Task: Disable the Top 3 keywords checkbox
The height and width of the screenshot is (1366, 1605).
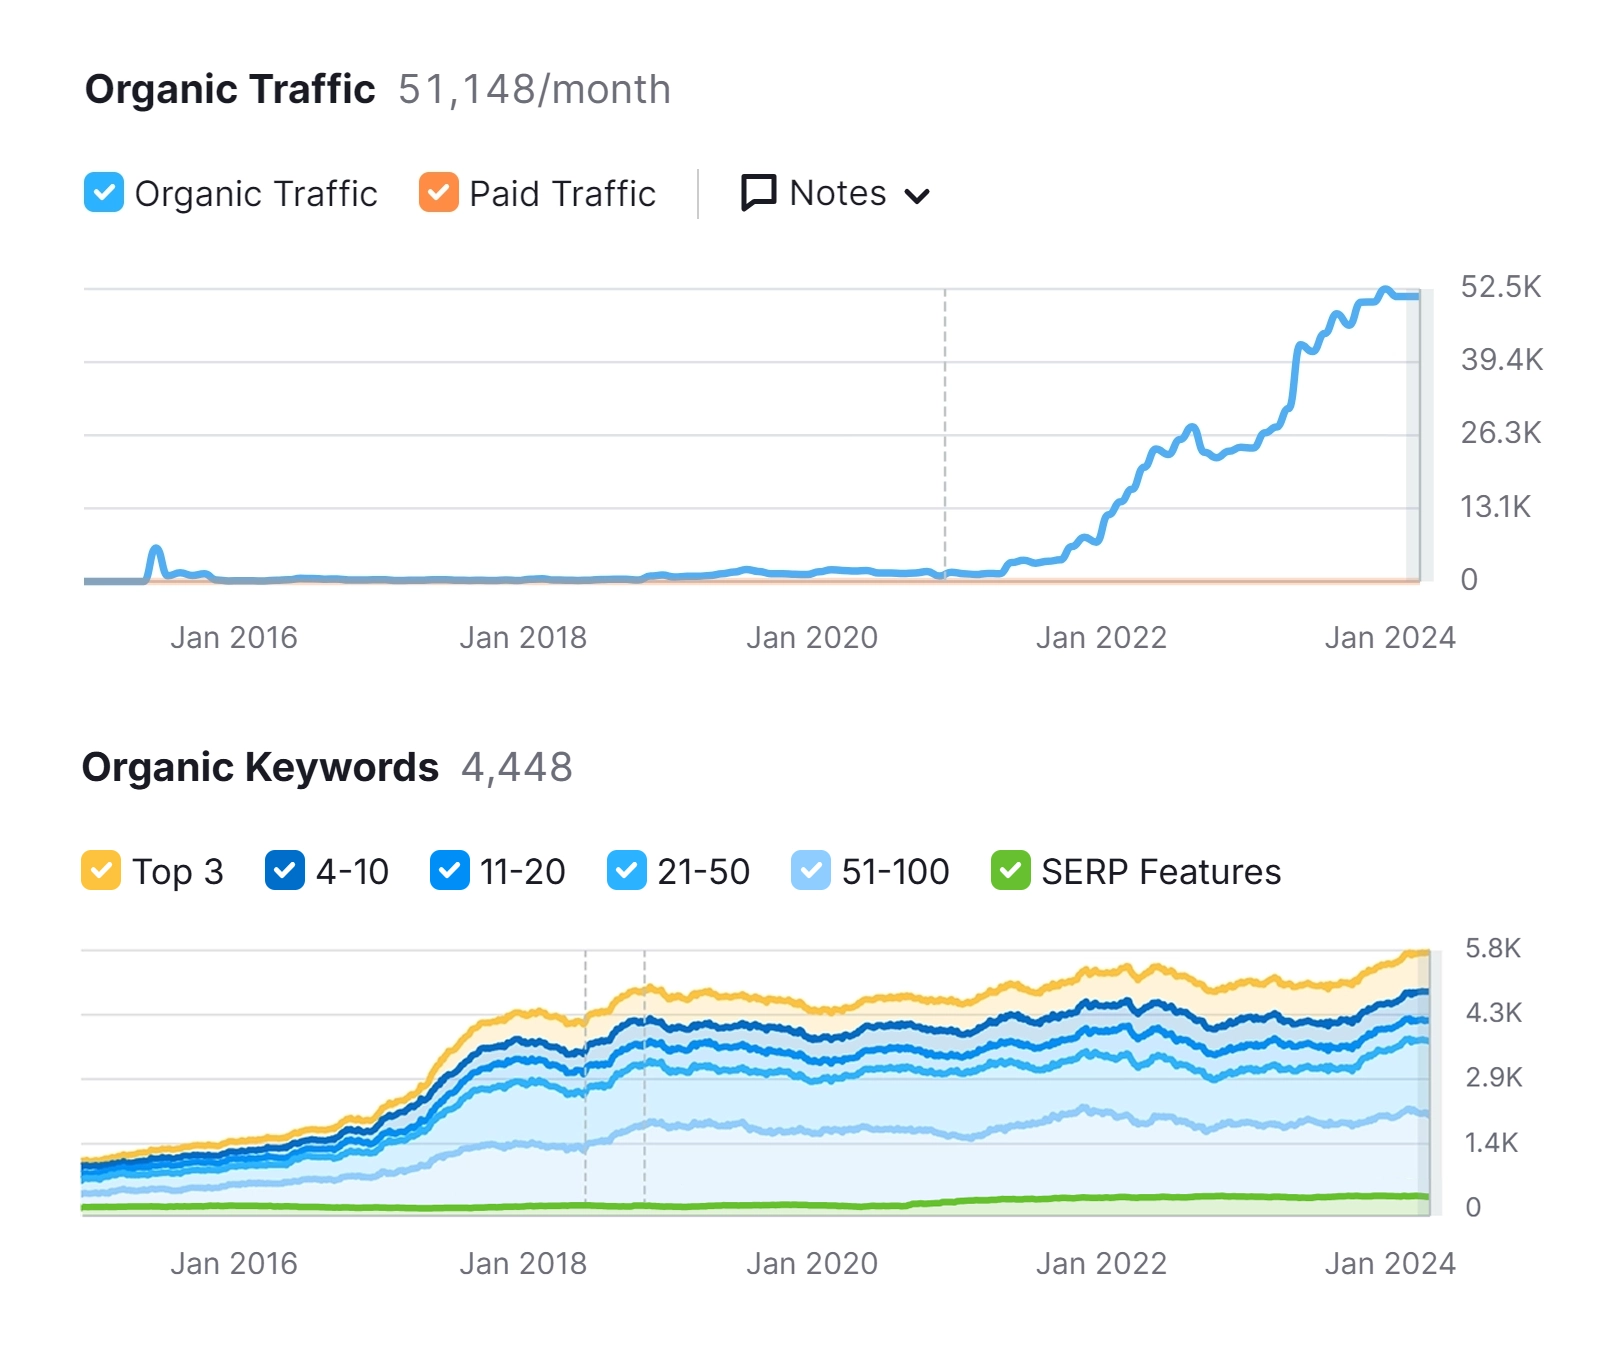Action: click(x=101, y=871)
